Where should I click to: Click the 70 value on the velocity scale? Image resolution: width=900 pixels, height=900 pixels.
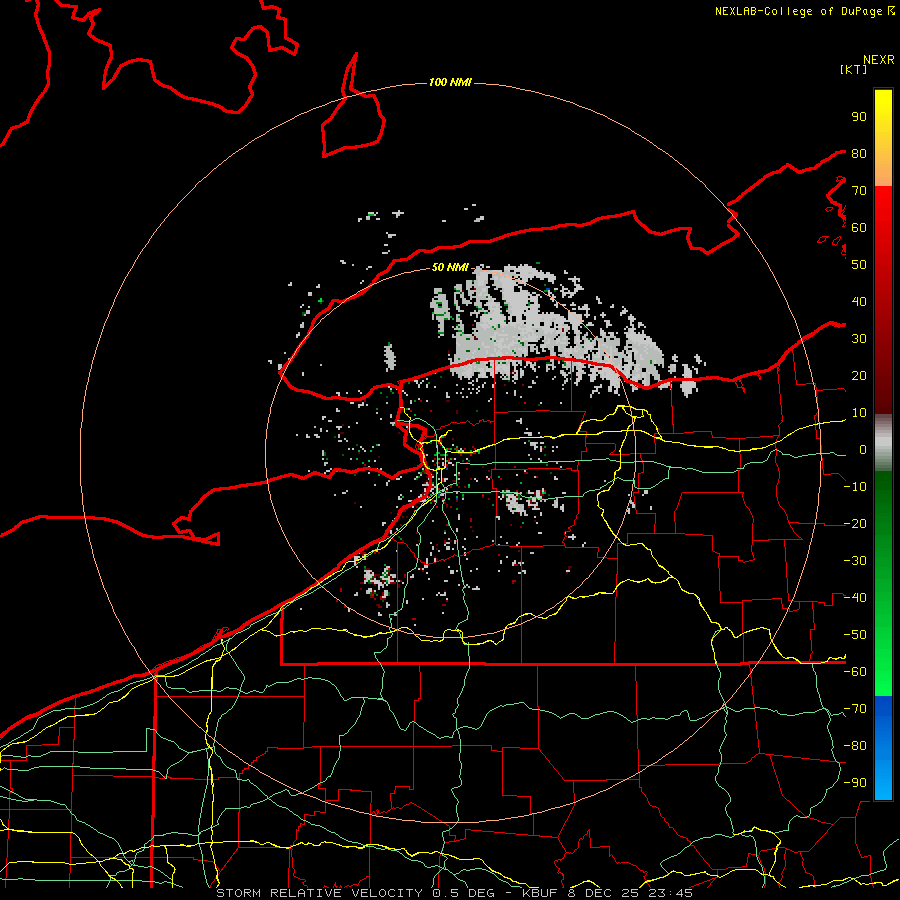[859, 191]
